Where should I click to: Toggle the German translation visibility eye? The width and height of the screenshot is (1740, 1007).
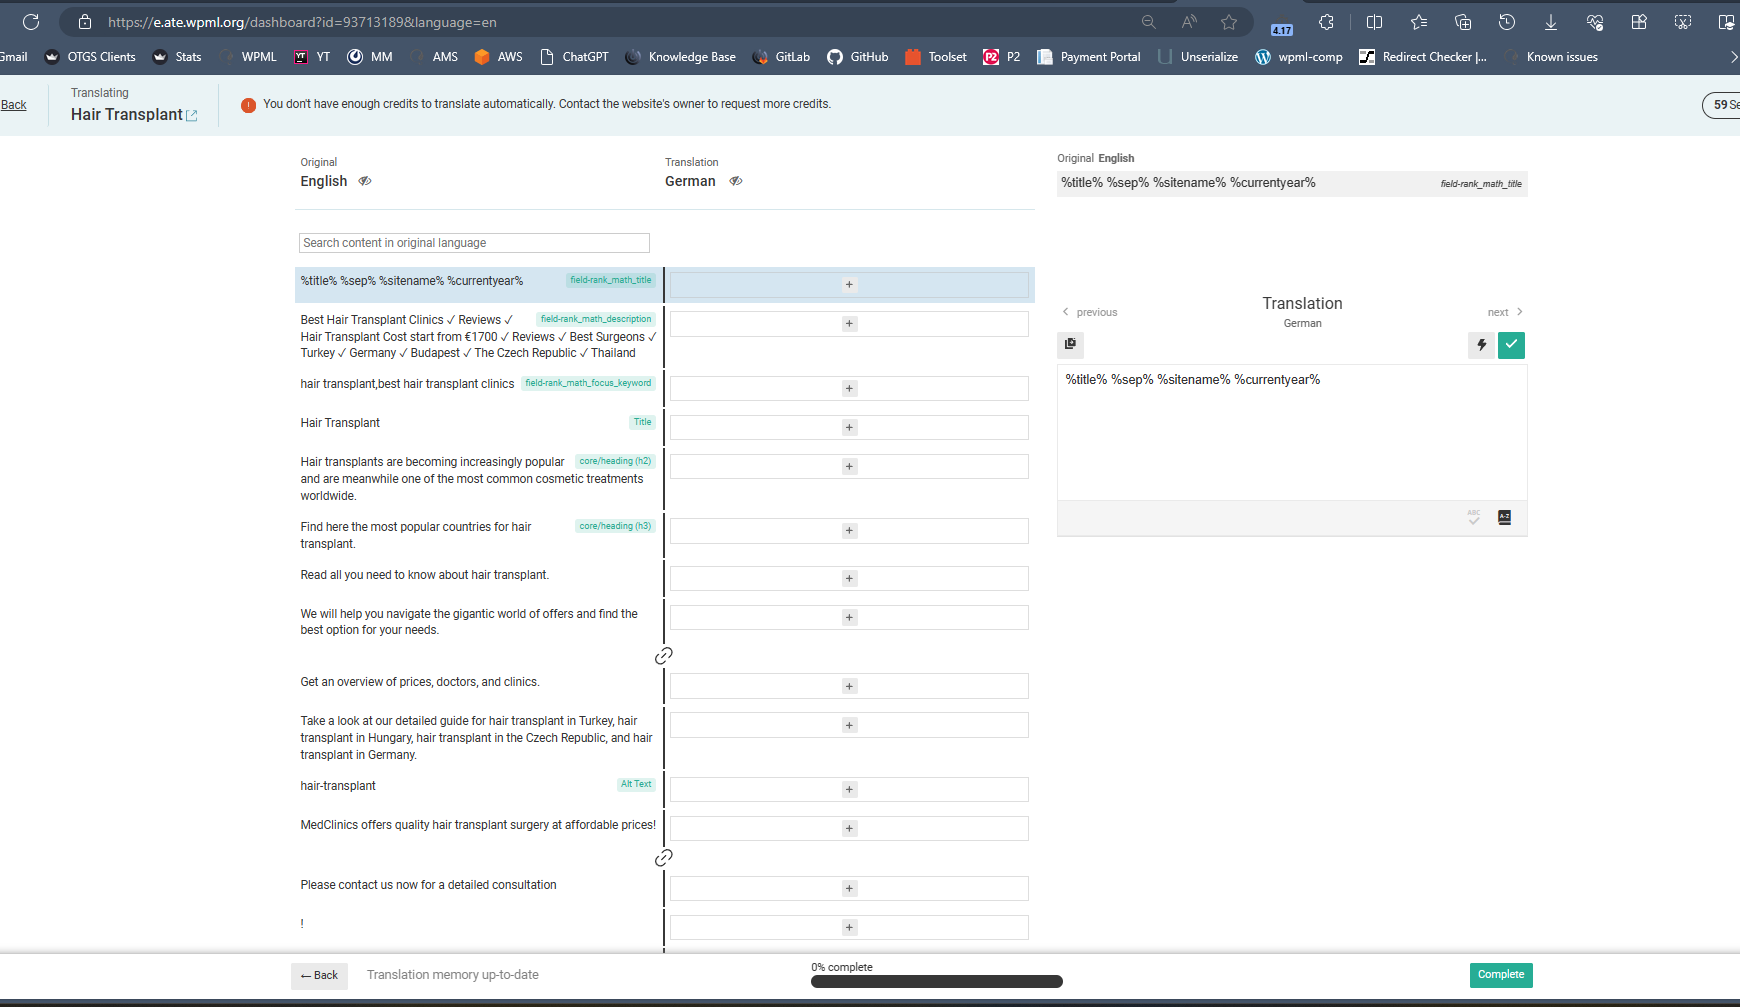click(735, 181)
